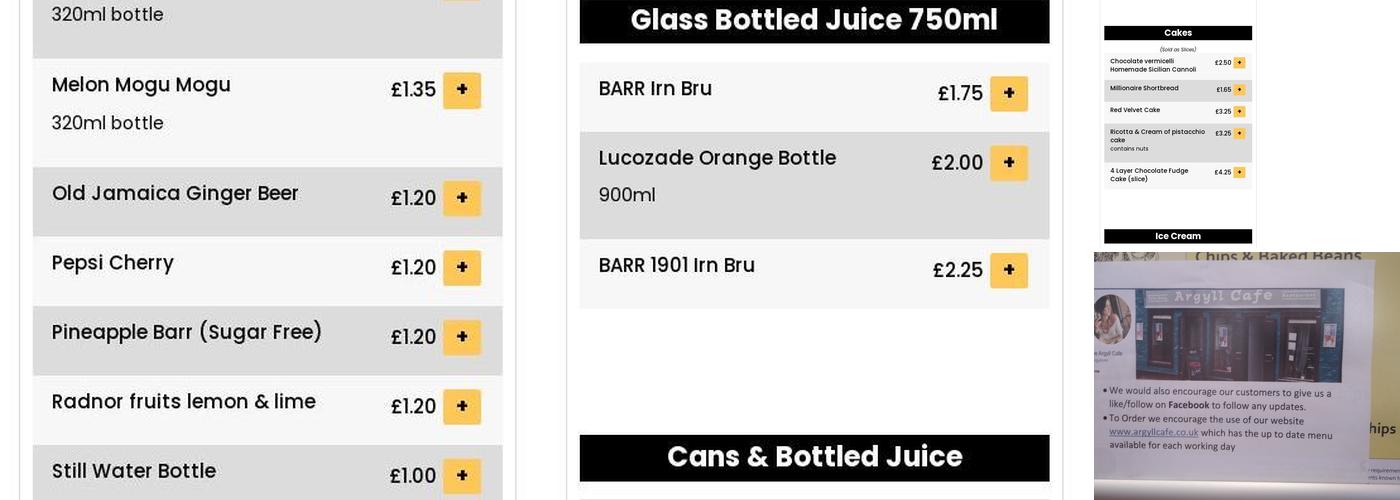Add Chocolate vermicelli Sicilian Cannoli
This screenshot has height=500, width=1400.
tap(1239, 63)
